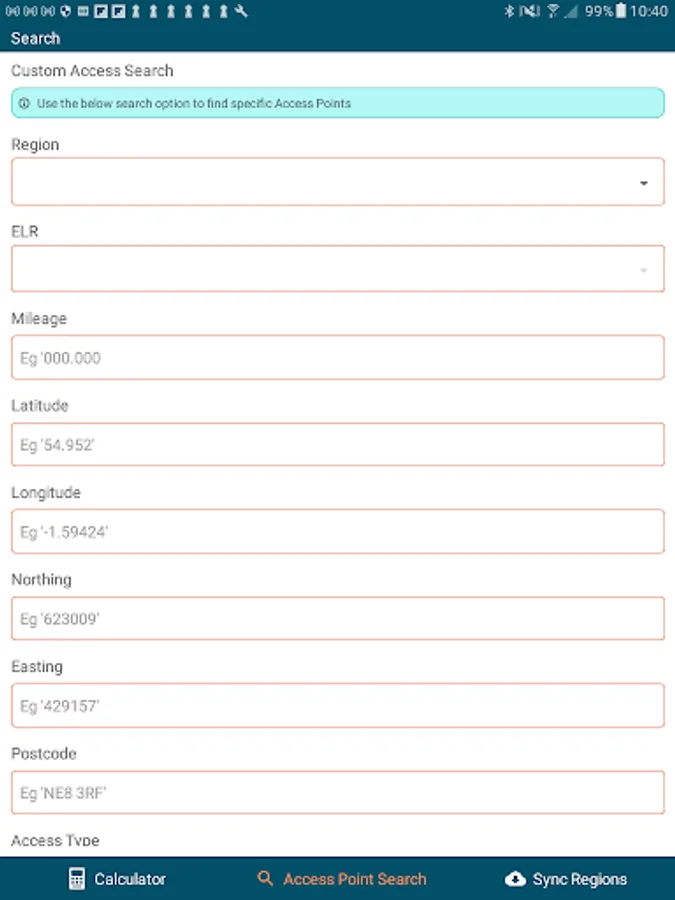Open the Region dropdown arrow
The height and width of the screenshot is (900, 675).
click(644, 183)
